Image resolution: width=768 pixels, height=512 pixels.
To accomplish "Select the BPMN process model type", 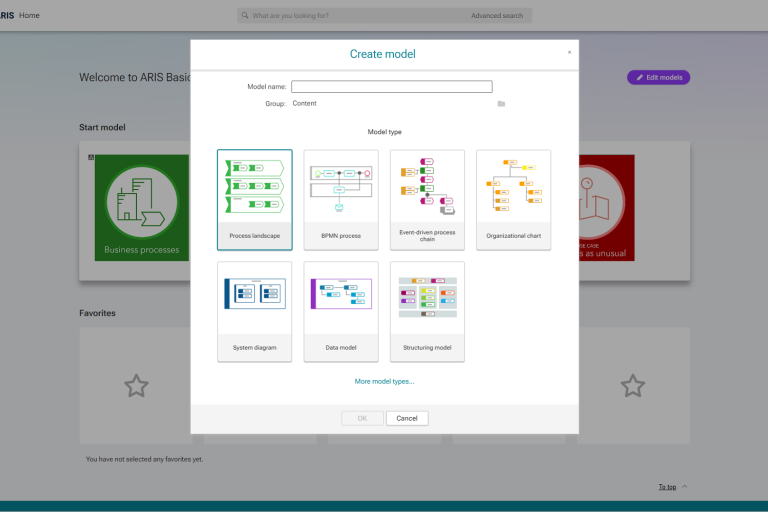I will [341, 200].
